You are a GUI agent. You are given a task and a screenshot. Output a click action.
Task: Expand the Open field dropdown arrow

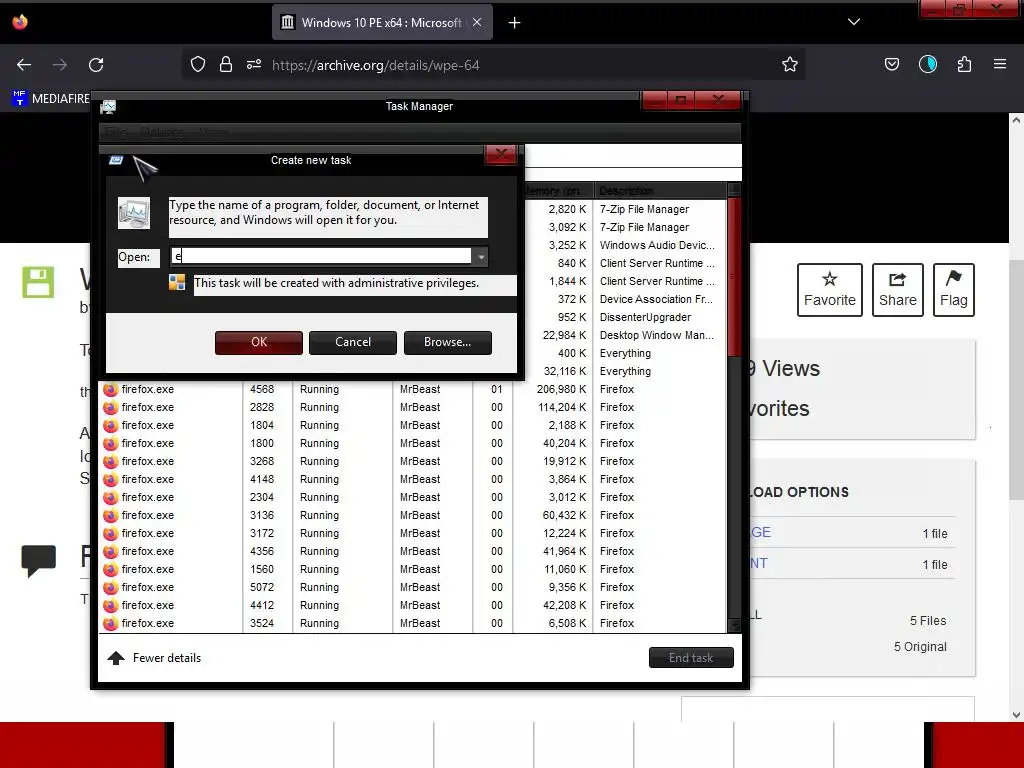tap(481, 257)
